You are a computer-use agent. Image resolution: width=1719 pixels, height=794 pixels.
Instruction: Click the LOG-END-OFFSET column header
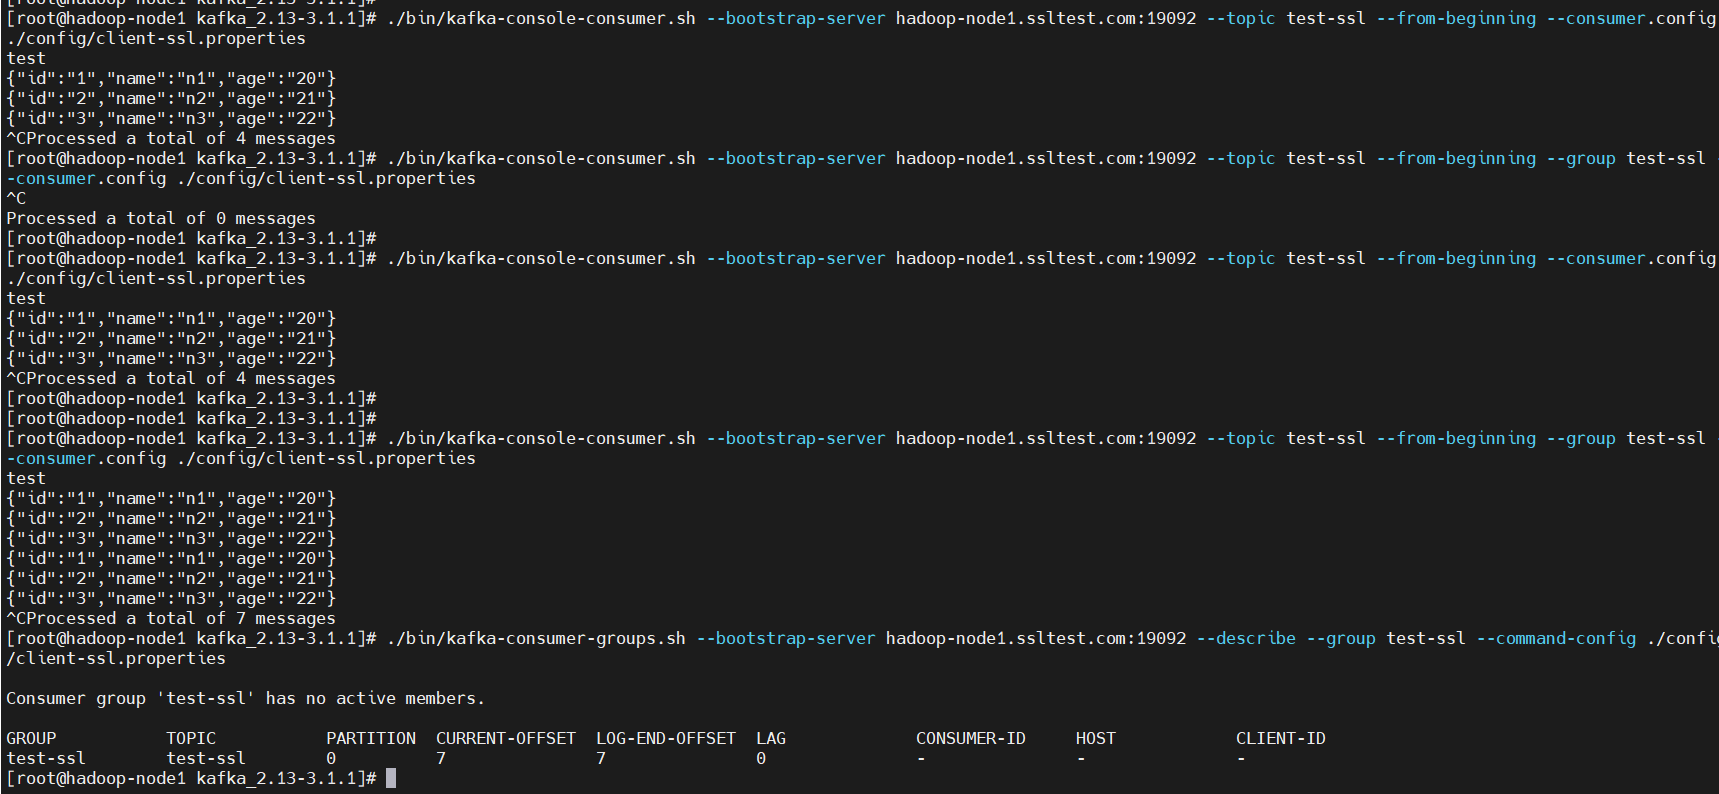point(666,738)
